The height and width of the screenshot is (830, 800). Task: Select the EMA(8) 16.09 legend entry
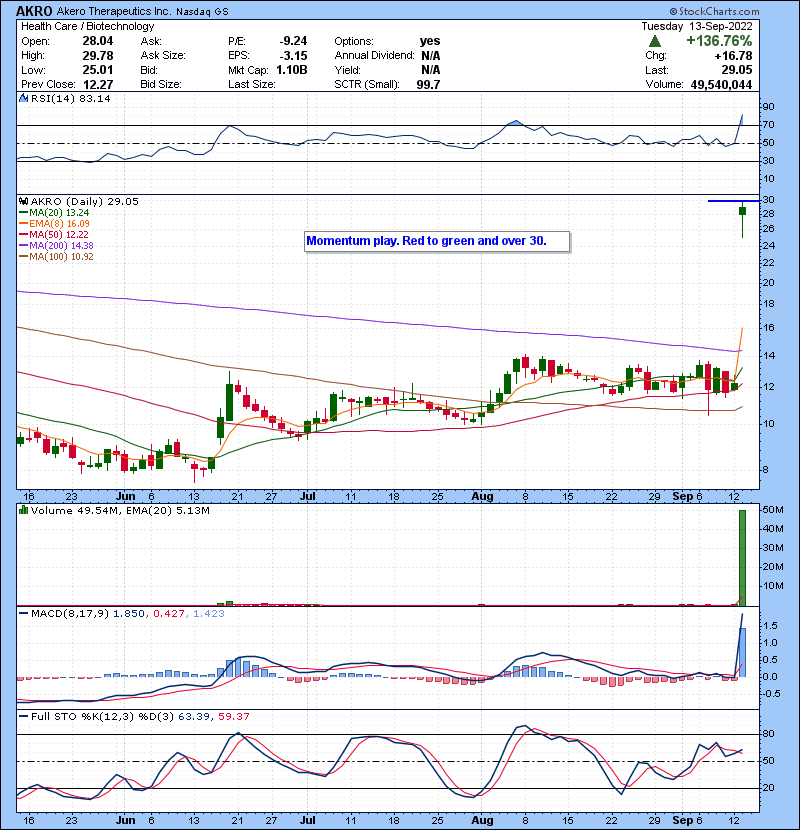(54, 224)
